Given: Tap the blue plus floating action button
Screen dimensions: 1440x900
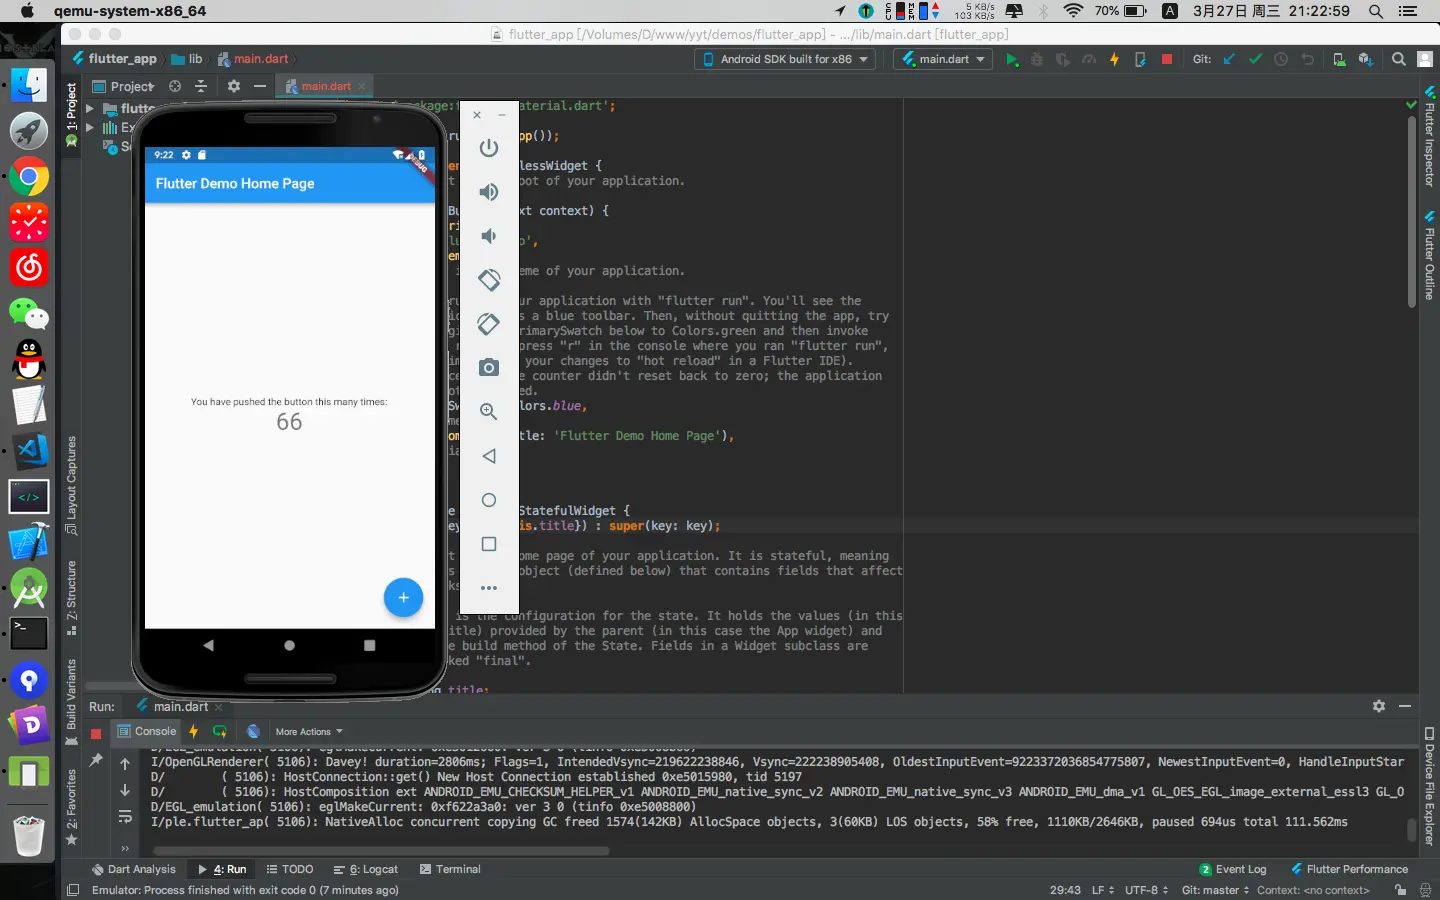Looking at the screenshot, I should (x=403, y=597).
